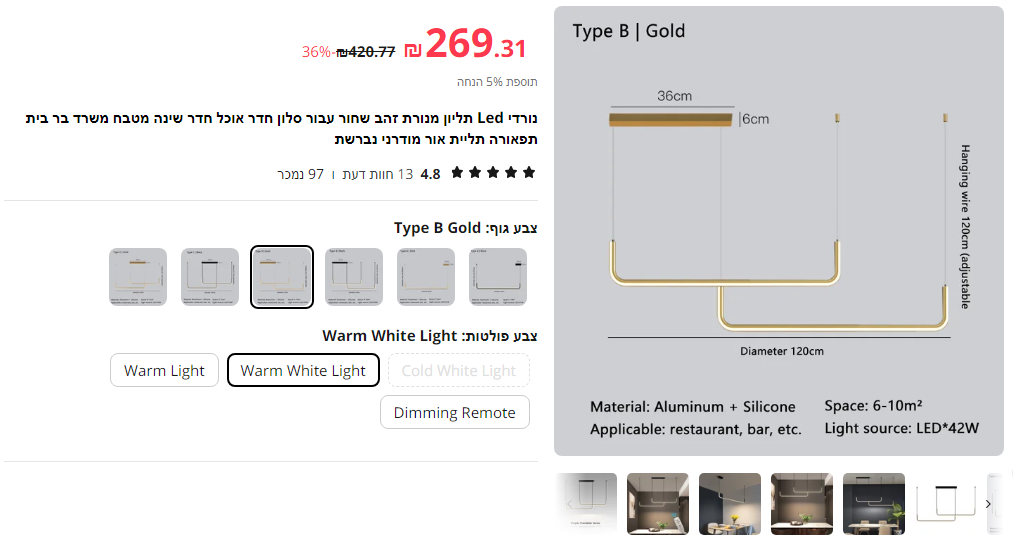This screenshot has width=1013, height=544.
Task: Click the main Type B Gold product image
Action: (778, 231)
